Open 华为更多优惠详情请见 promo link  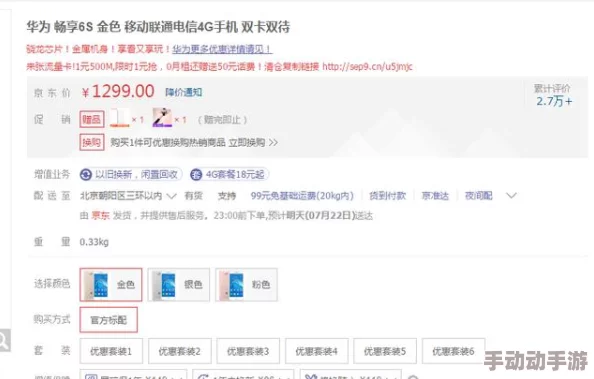coord(222,49)
